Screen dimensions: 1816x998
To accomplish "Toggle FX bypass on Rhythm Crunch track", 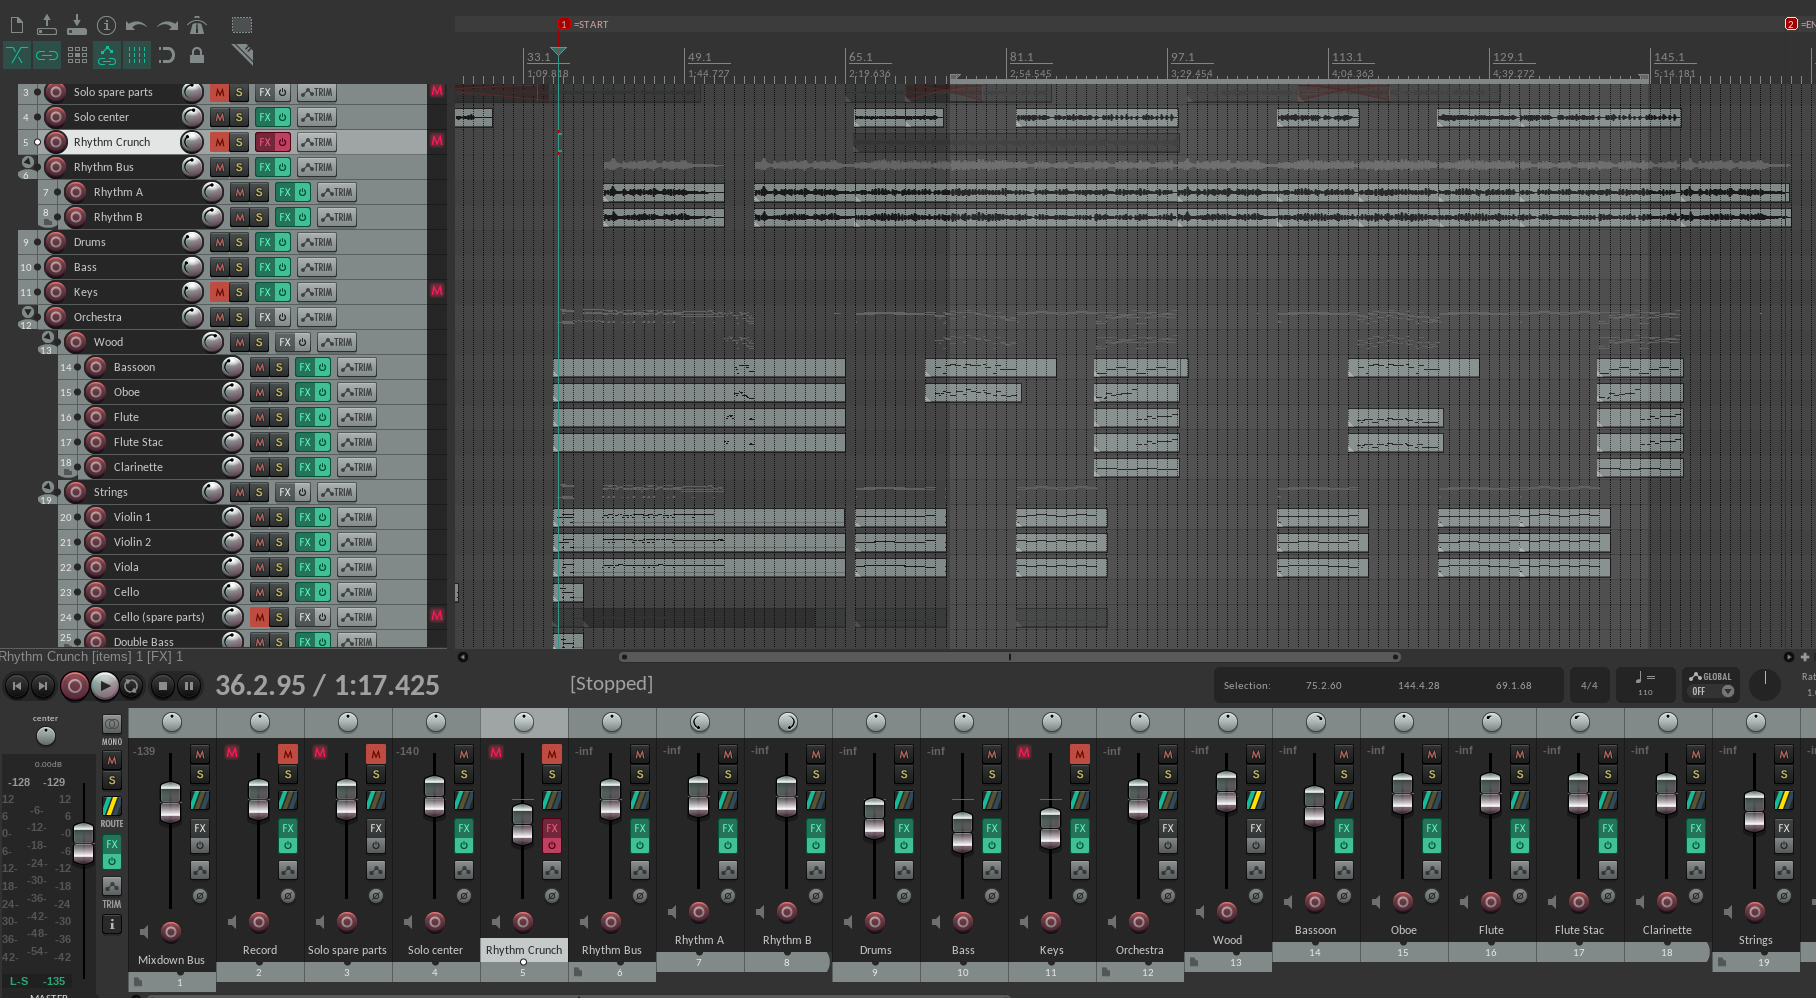I will point(283,142).
